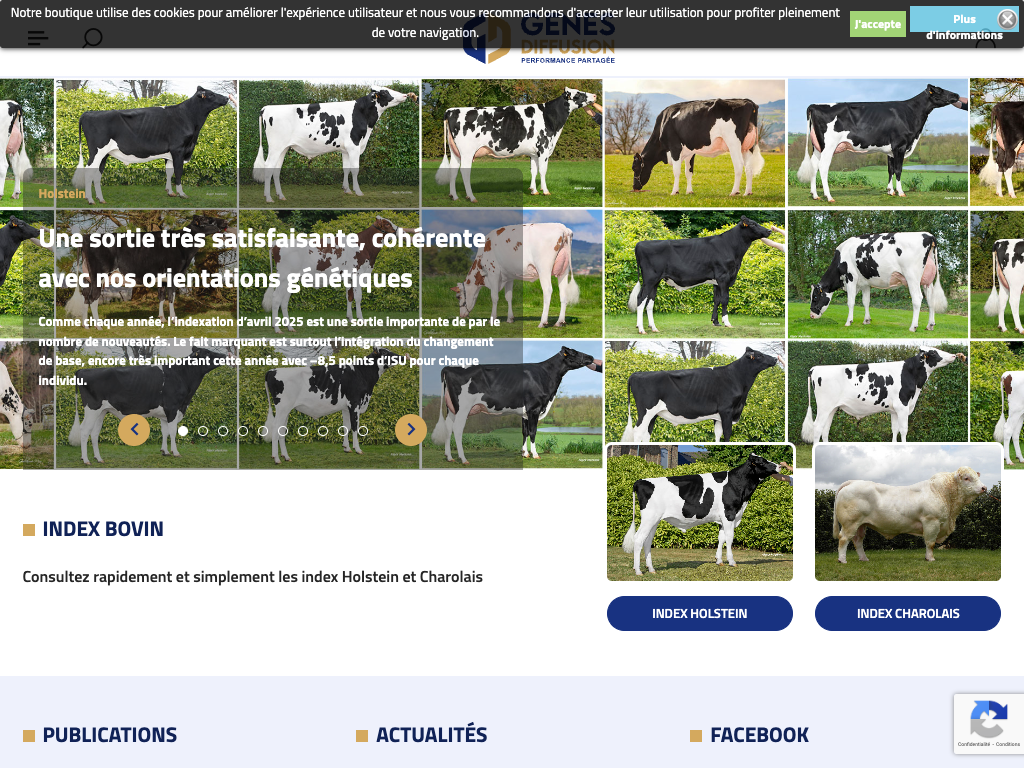Advance carousel with next arrow
1024x768 pixels.
click(411, 430)
